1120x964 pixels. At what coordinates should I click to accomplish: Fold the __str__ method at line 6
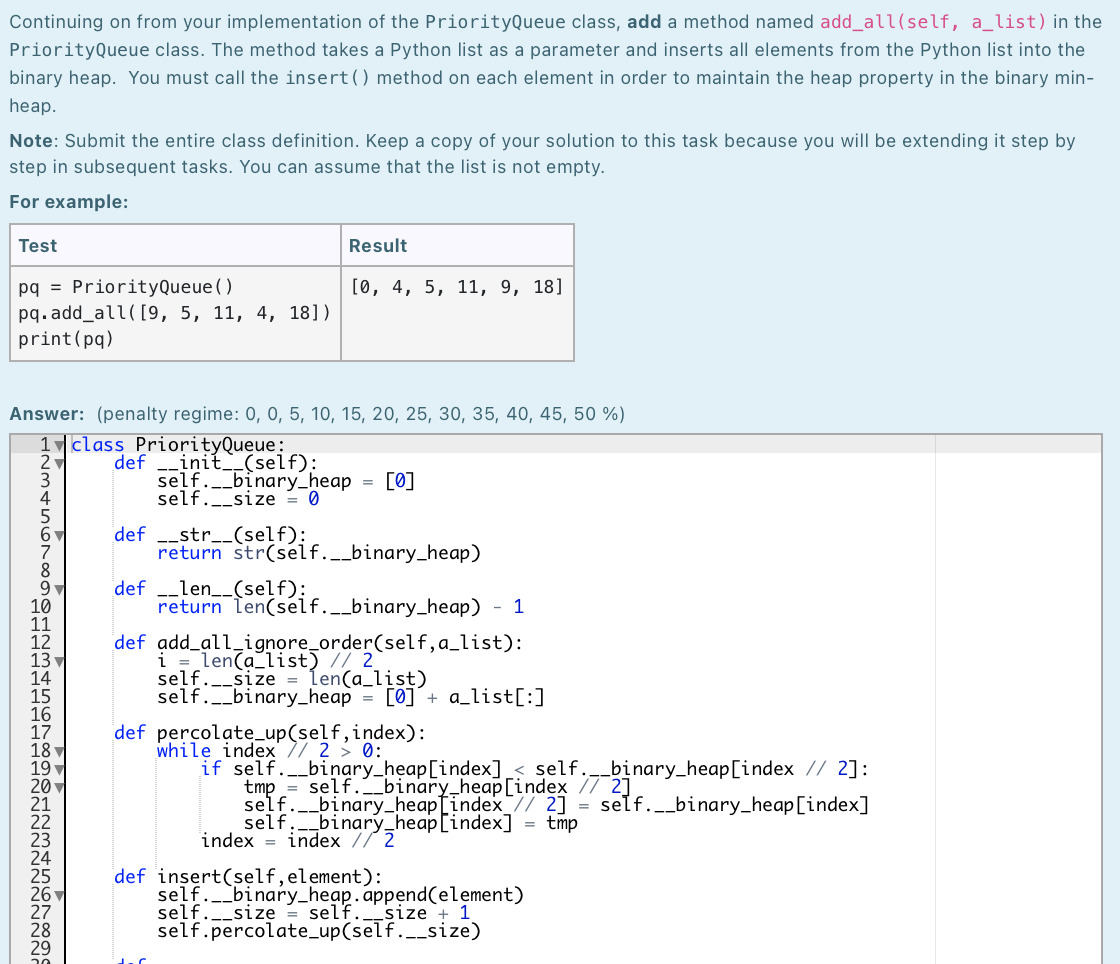point(59,536)
